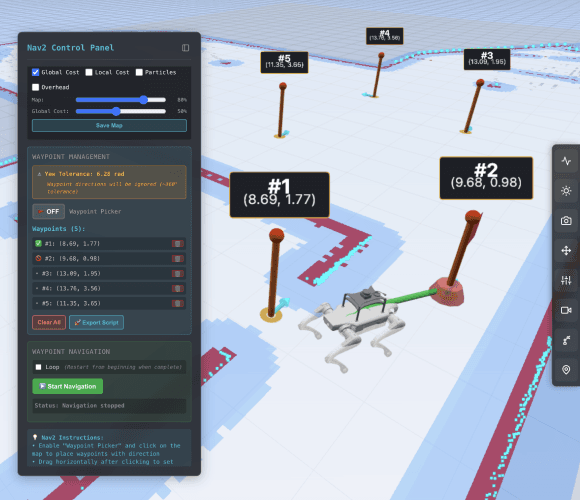Click the map pin location icon
The height and width of the screenshot is (500, 580).
pos(566,369)
